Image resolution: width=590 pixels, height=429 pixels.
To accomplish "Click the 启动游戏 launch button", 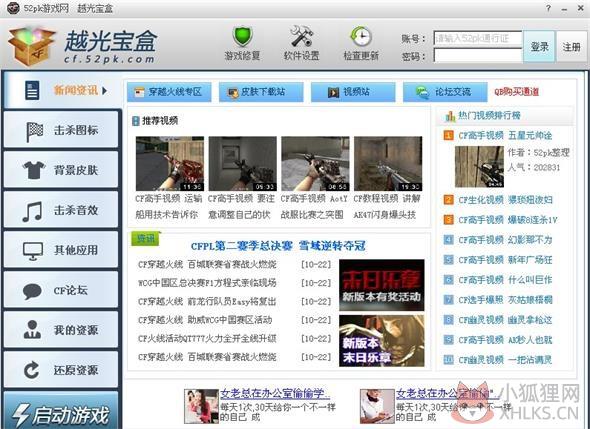I will [x=61, y=411].
